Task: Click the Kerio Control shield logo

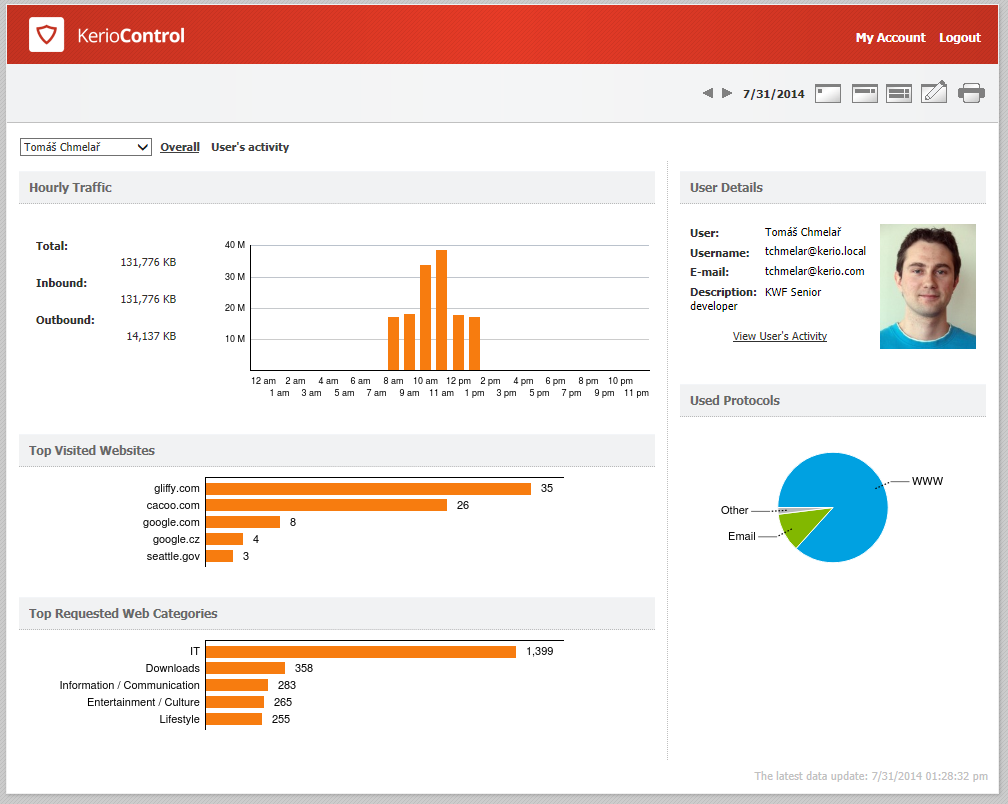Action: click(46, 35)
